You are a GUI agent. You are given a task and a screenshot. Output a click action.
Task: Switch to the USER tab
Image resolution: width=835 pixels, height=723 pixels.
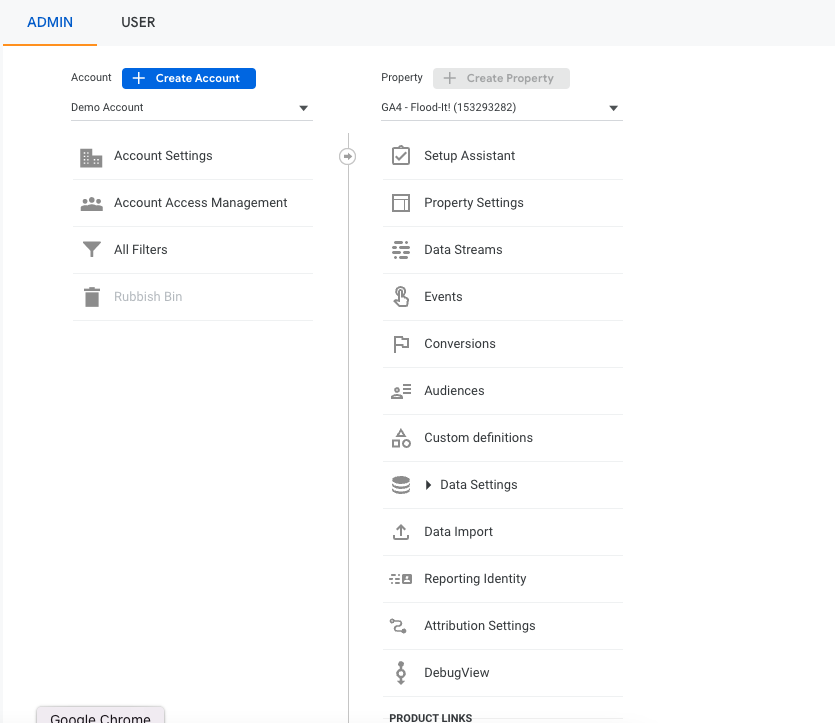pos(138,22)
